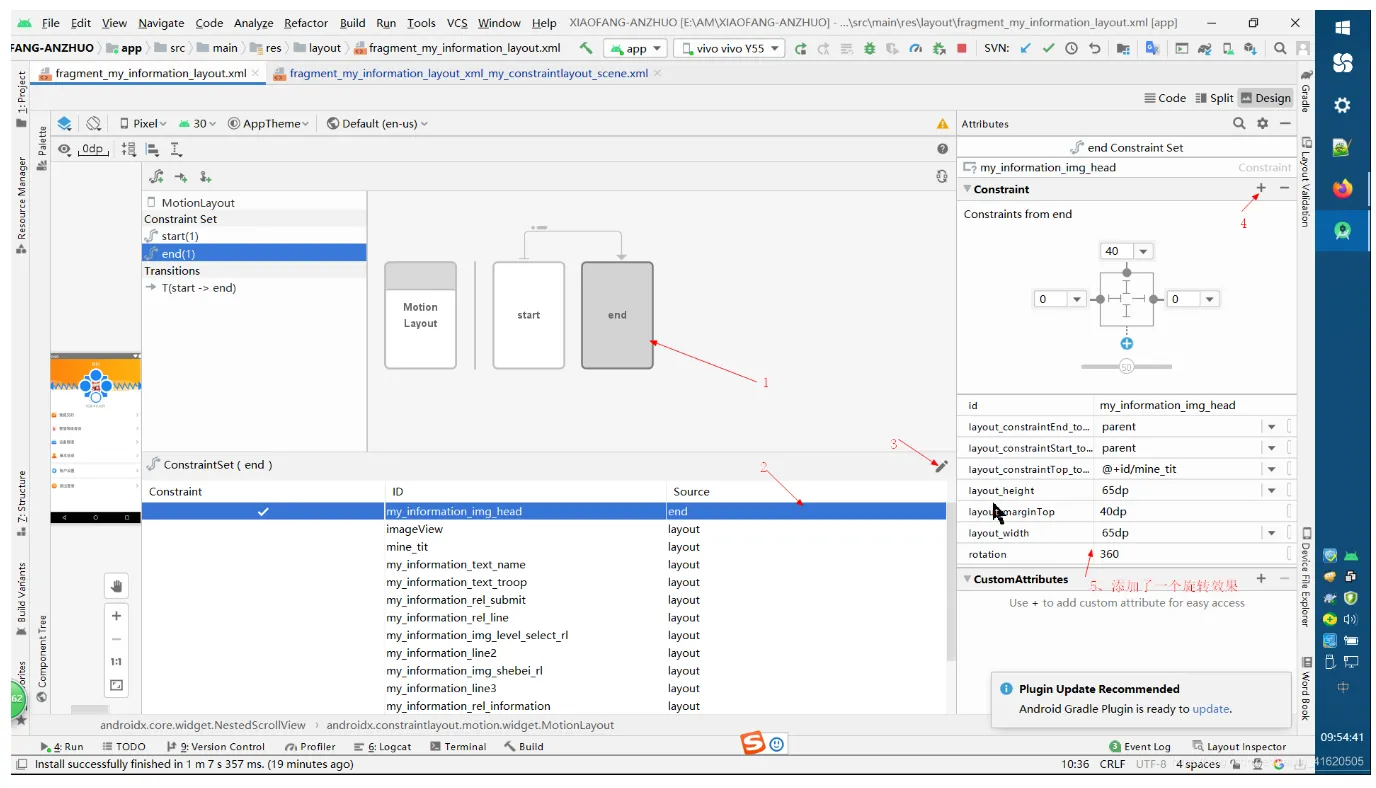1376x788 pixels.
Task: Stop the running app with red square
Action: pos(961,48)
